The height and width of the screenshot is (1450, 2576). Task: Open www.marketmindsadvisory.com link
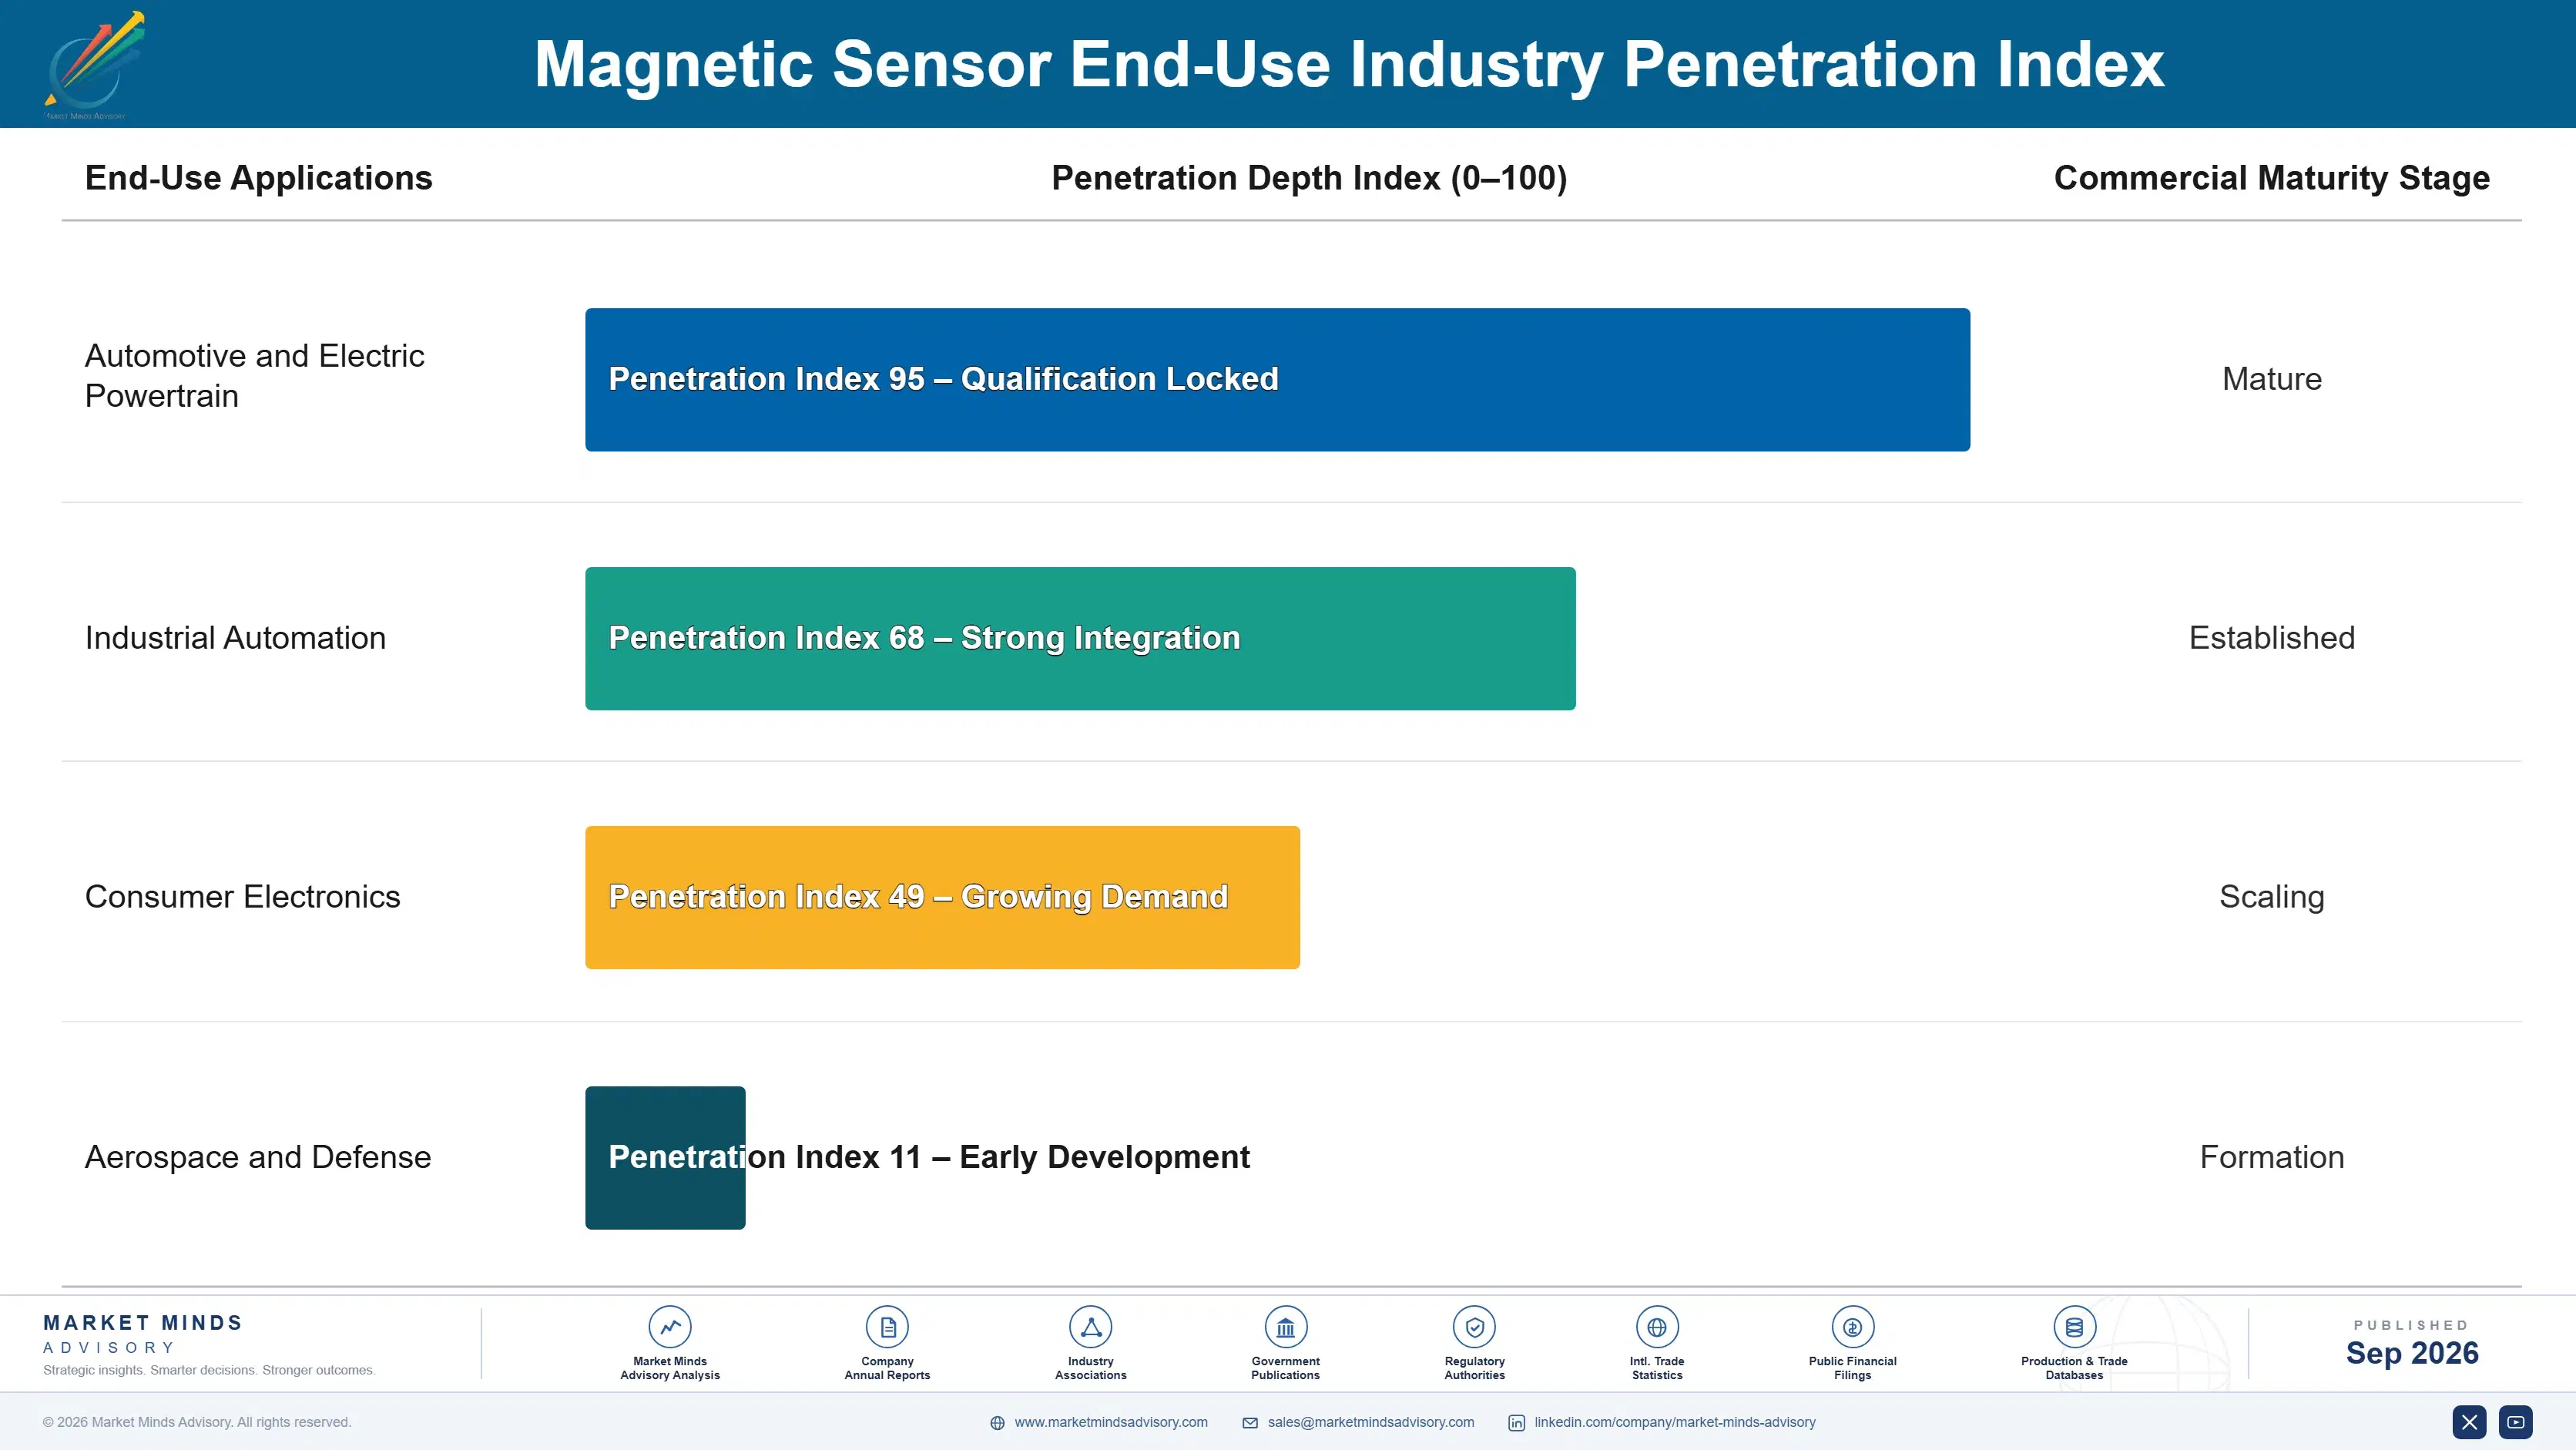[x=1111, y=1422]
